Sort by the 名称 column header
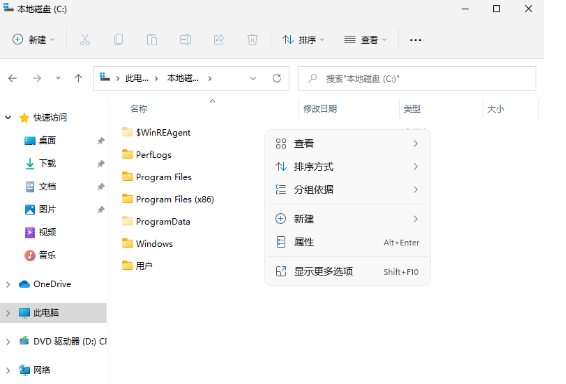 [139, 109]
